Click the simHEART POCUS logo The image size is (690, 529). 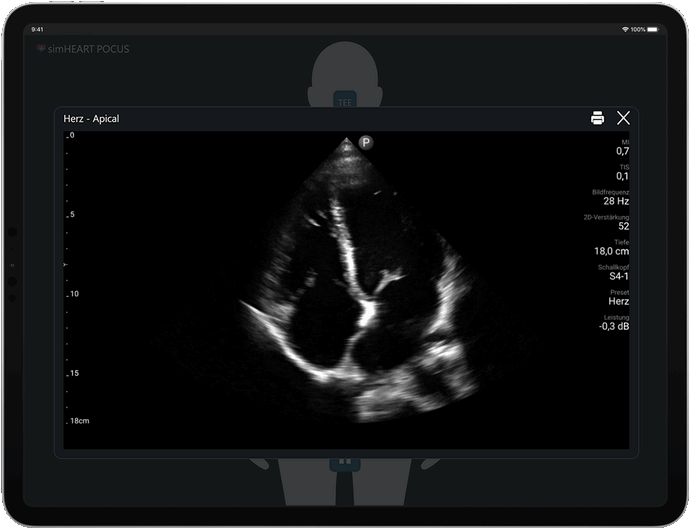[83, 49]
